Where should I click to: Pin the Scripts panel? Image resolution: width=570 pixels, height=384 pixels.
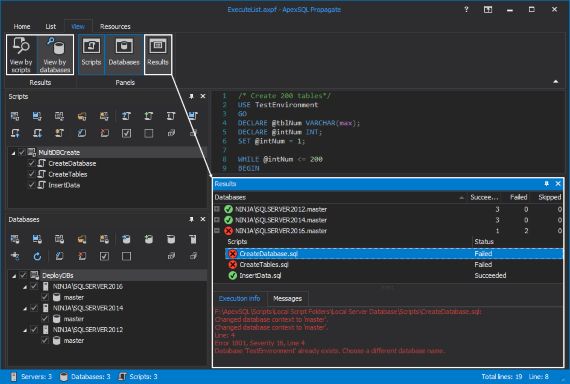pyautogui.click(x=191, y=96)
